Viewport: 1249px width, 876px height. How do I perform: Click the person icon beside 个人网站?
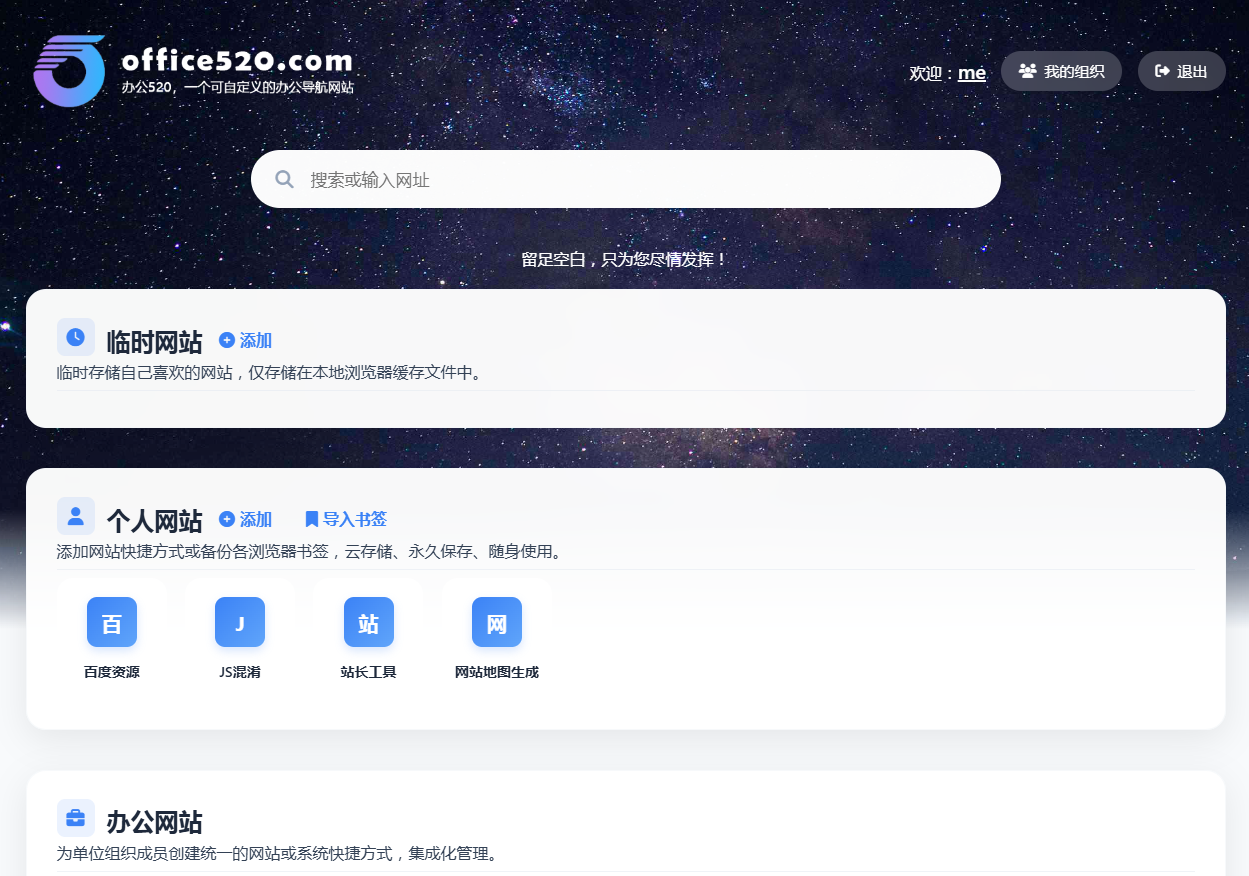[76, 516]
